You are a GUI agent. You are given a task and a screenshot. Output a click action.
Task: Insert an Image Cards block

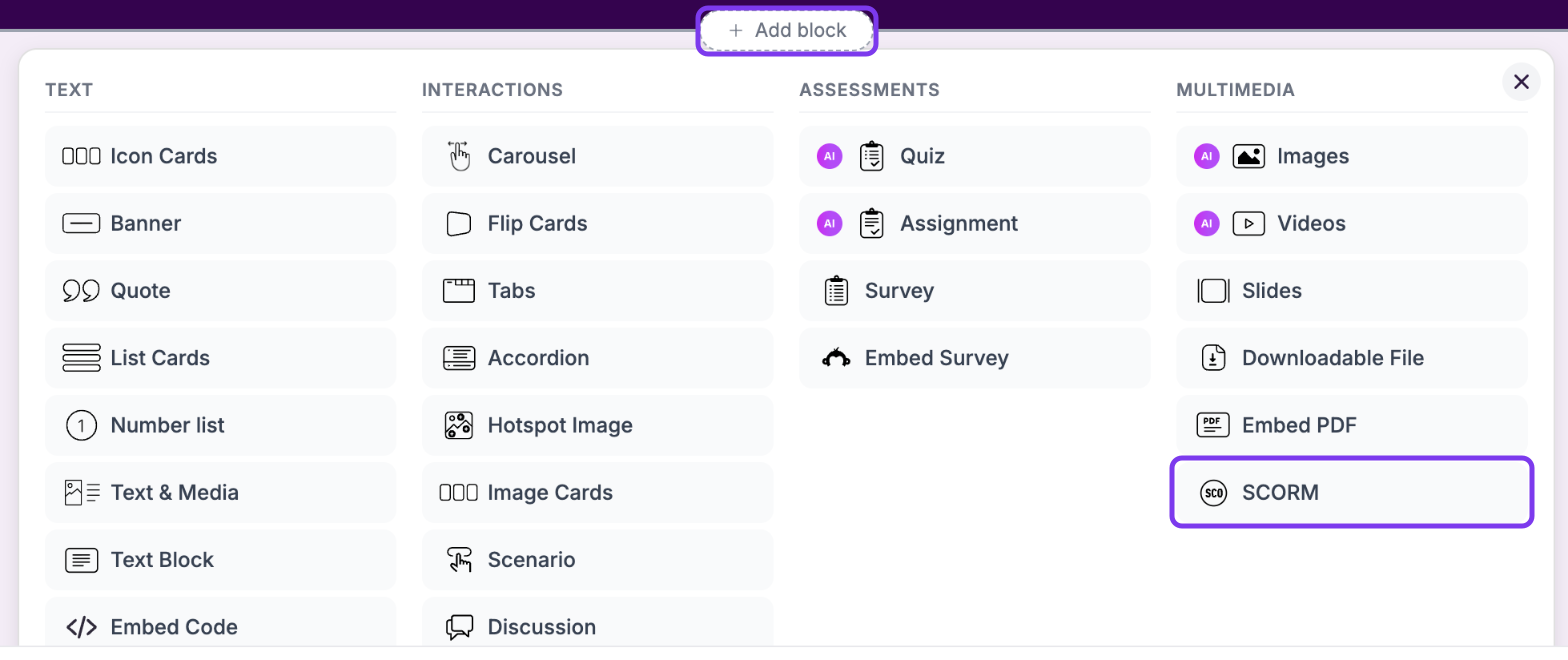pos(598,492)
